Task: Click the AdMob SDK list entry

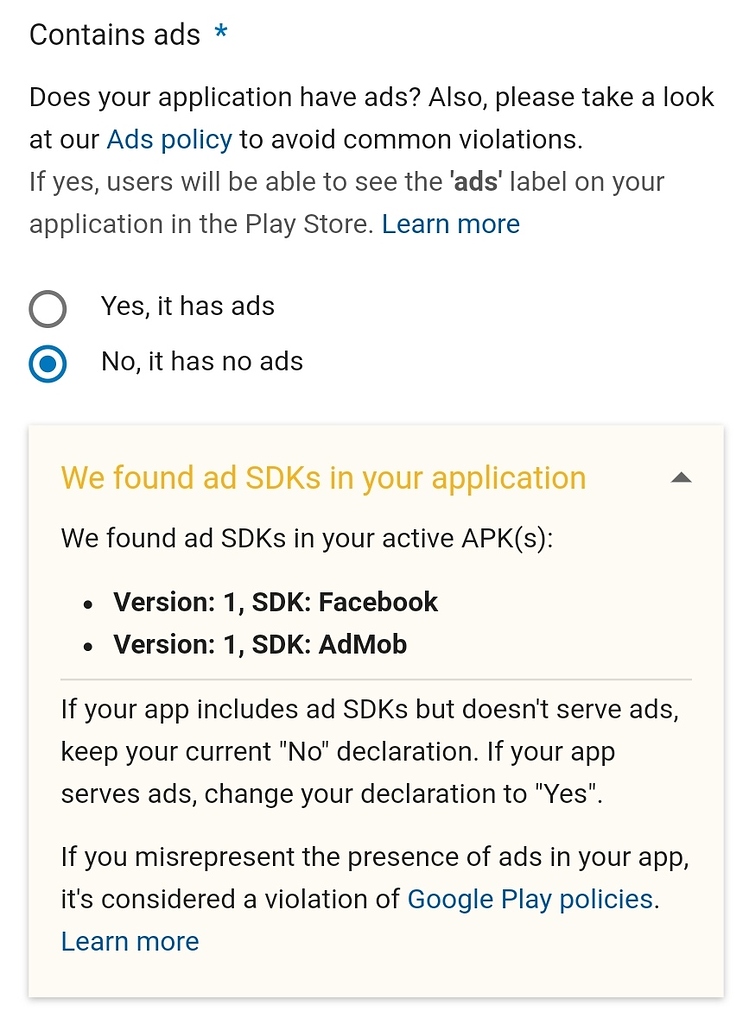Action: click(260, 645)
